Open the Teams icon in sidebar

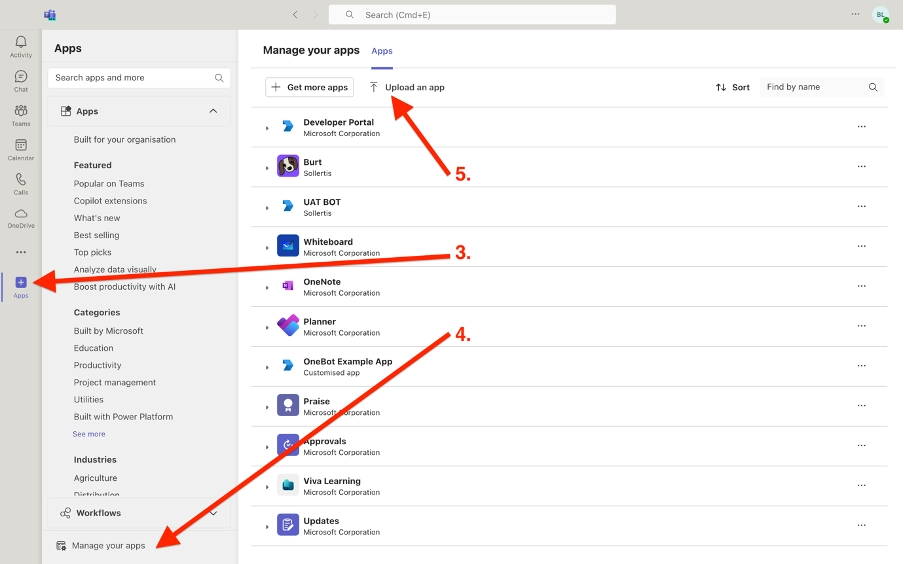pyautogui.click(x=21, y=110)
